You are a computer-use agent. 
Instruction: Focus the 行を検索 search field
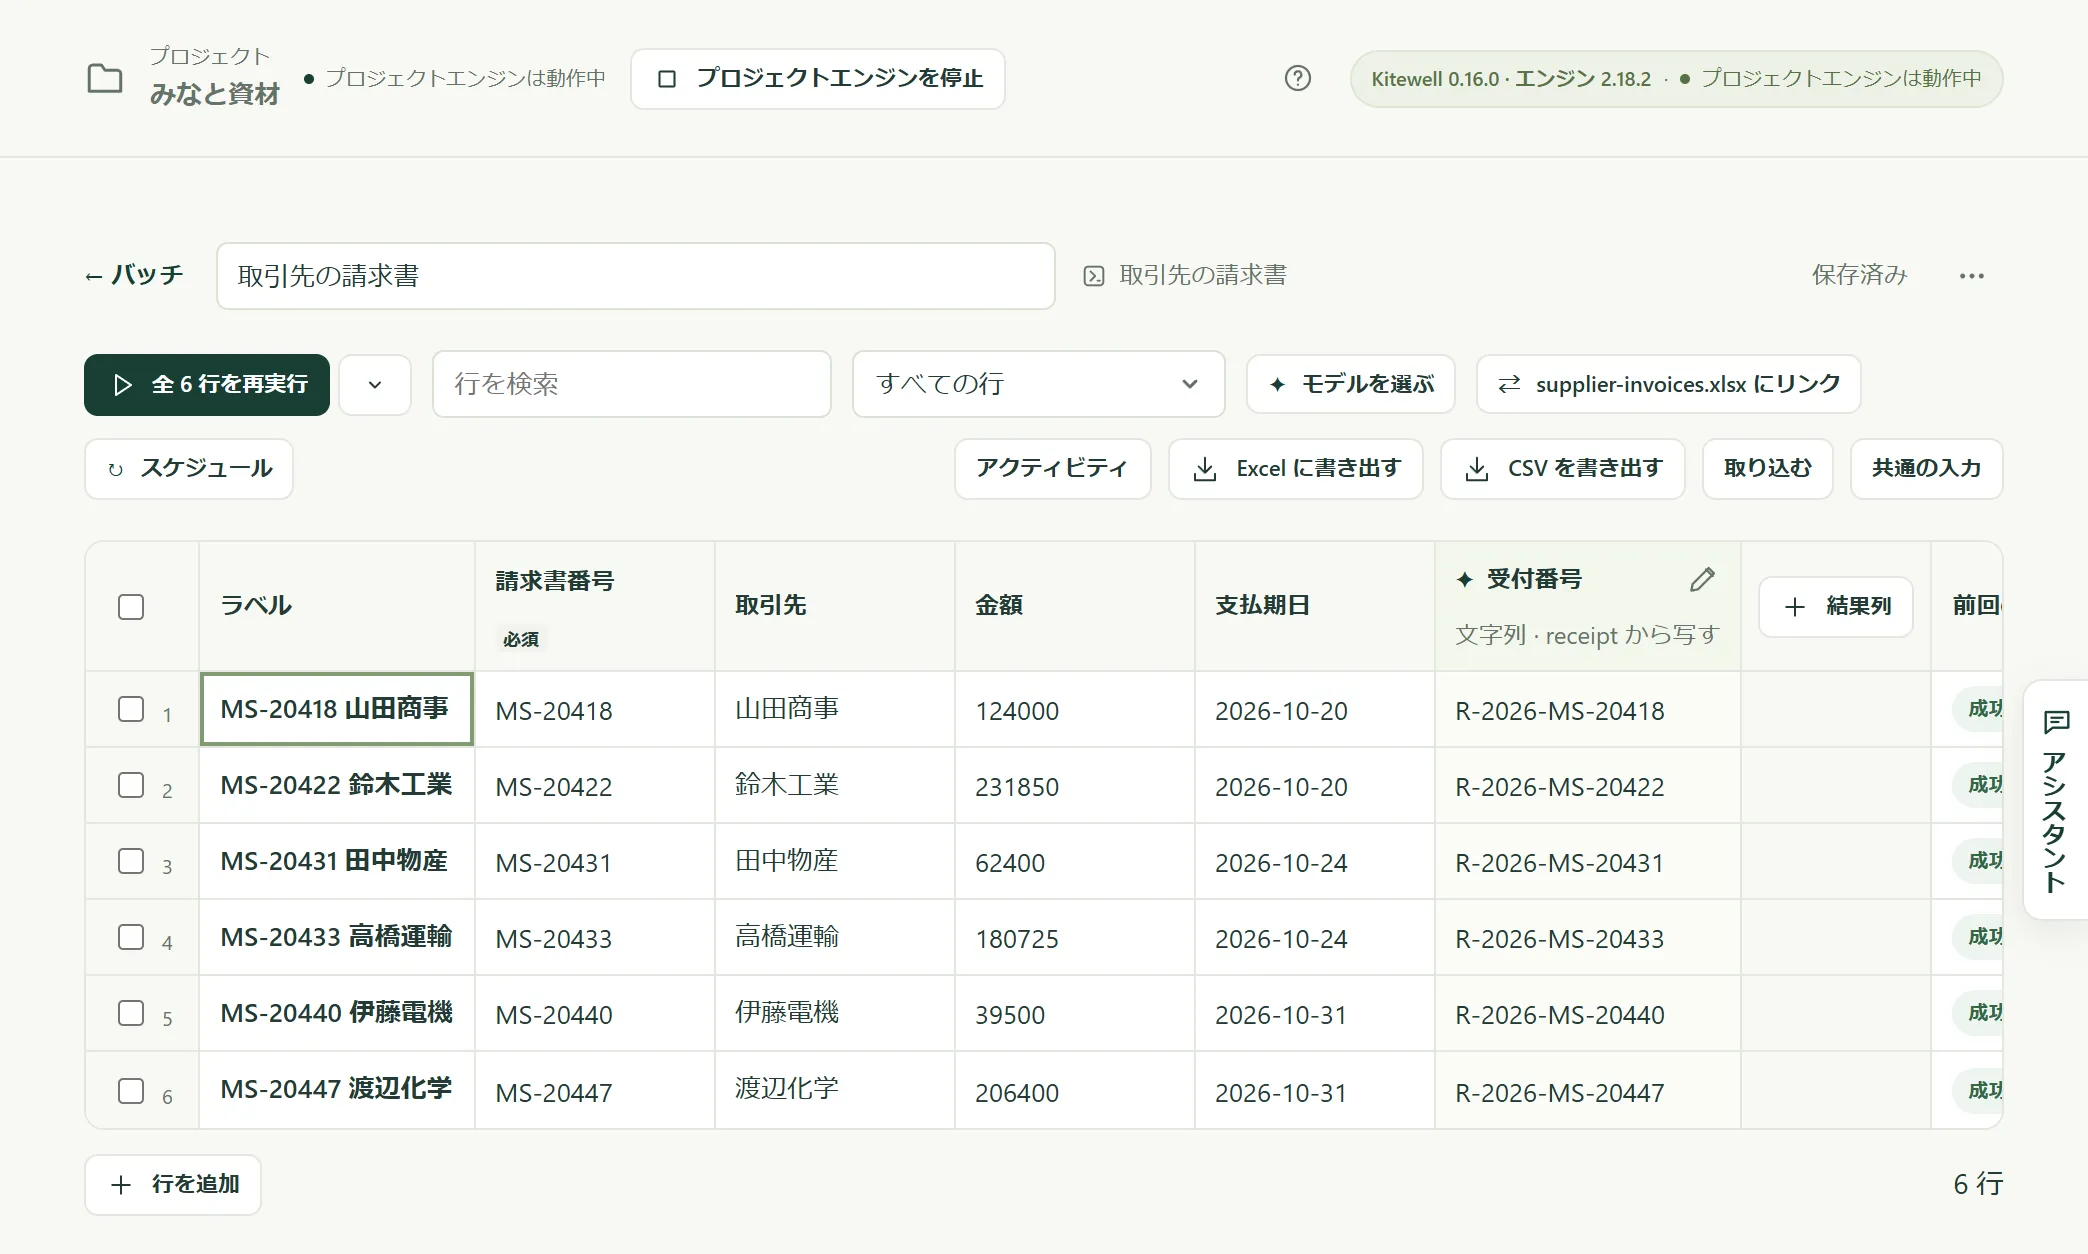click(x=631, y=384)
